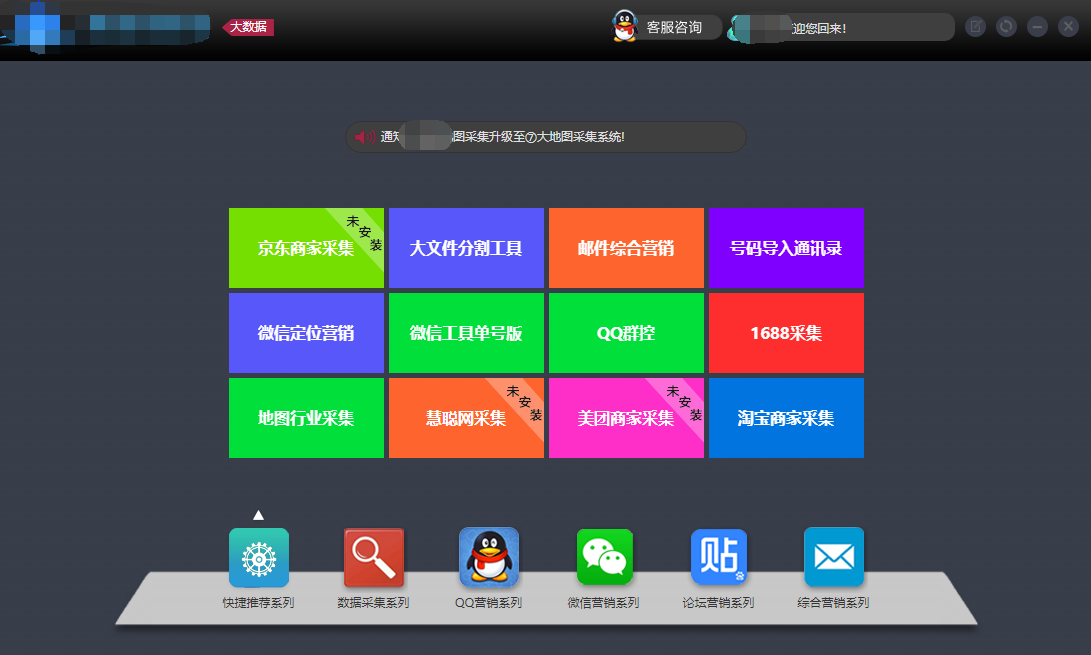Select the QQ营销系列 label
Screen dimensions: 1091x655
click(488, 603)
